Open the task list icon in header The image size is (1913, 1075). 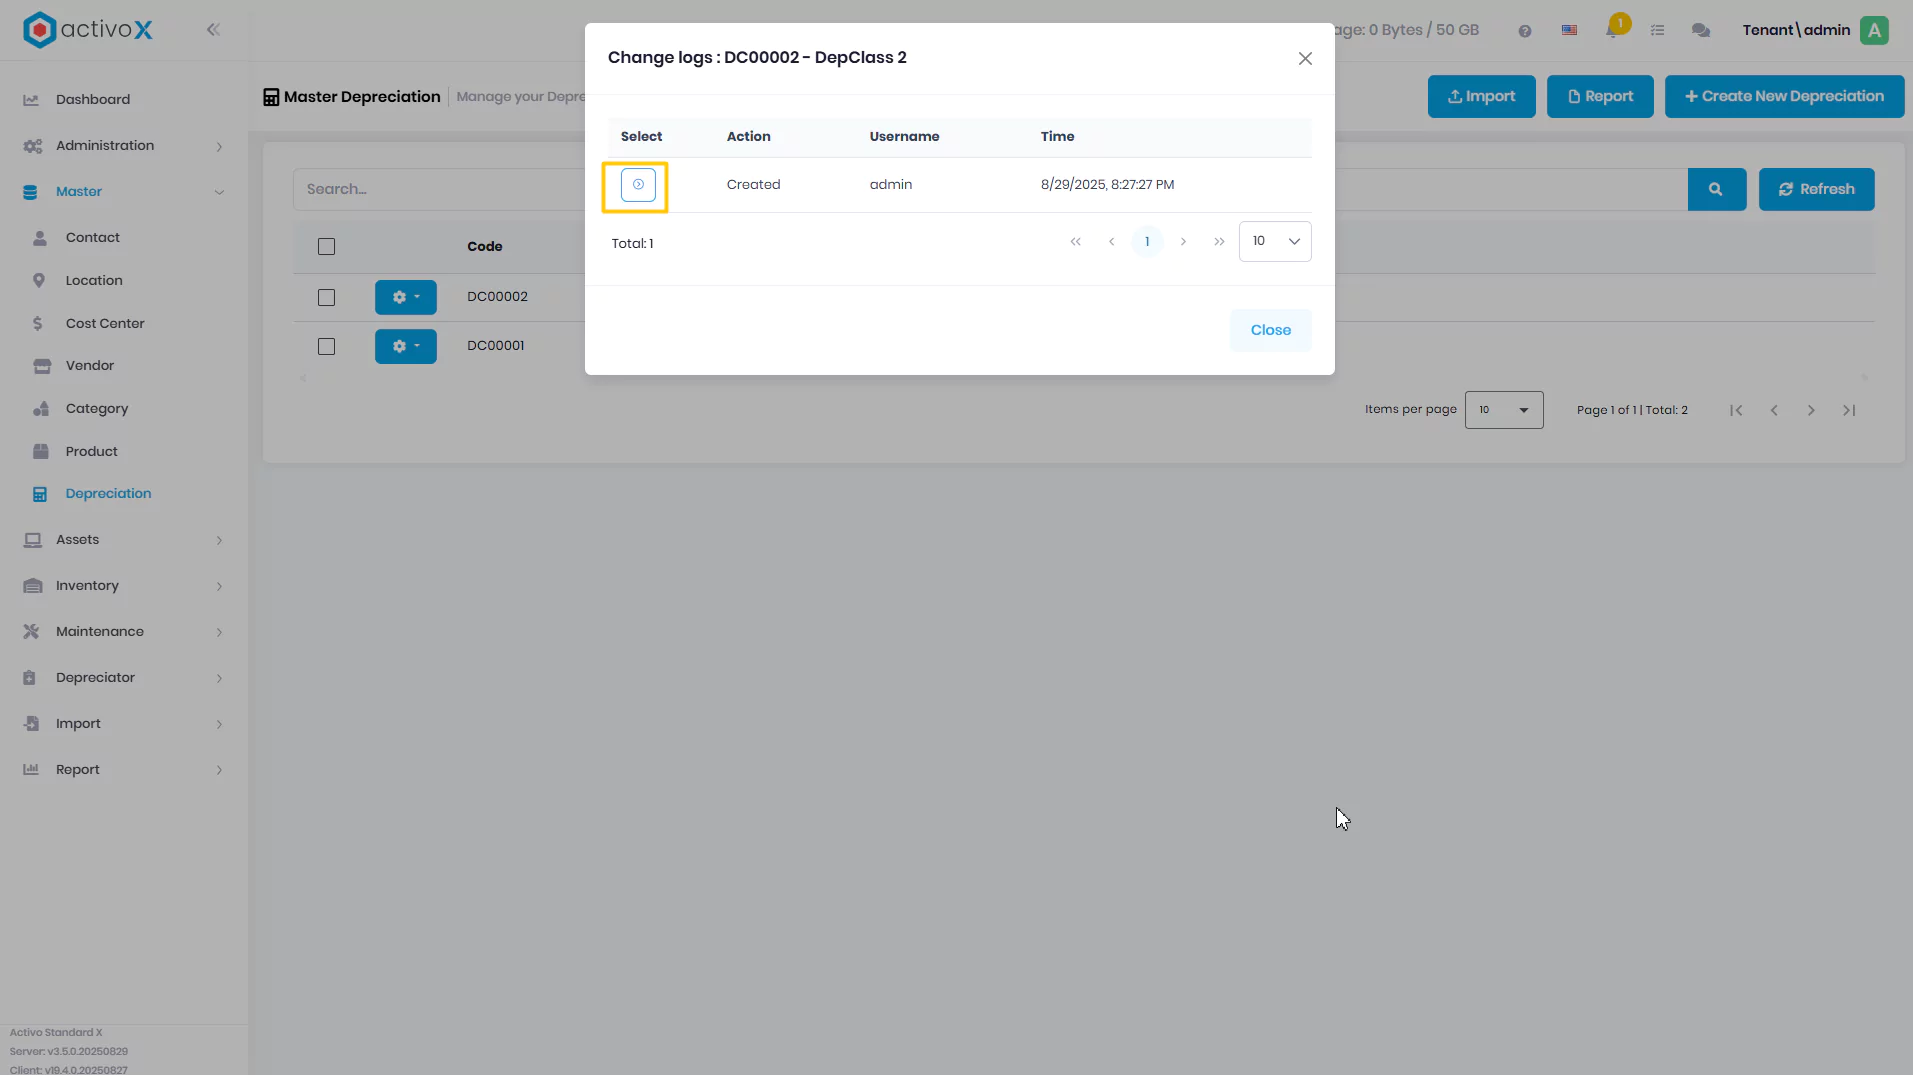1657,31
